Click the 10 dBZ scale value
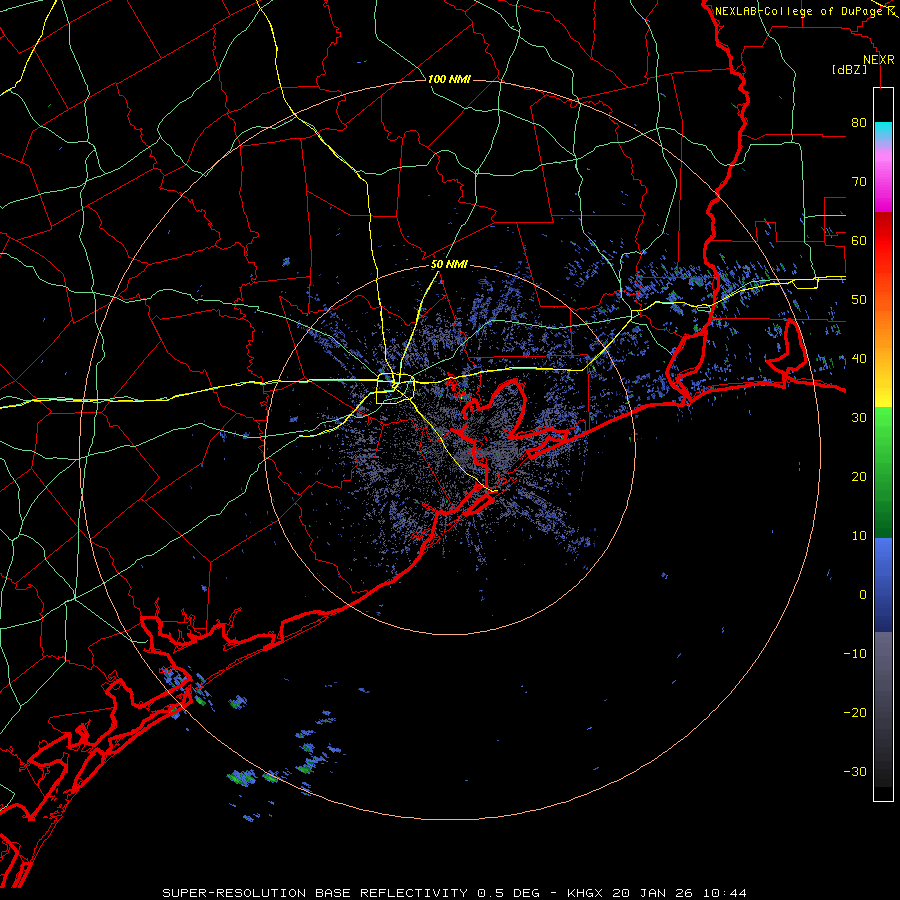This screenshot has width=900, height=900. (x=859, y=536)
